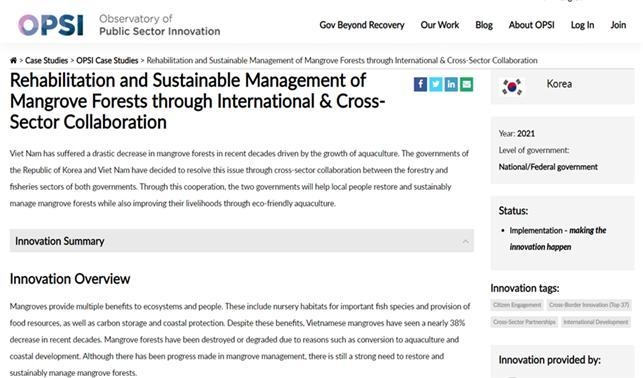Open the home icon in breadcrumb

[x=13, y=60]
